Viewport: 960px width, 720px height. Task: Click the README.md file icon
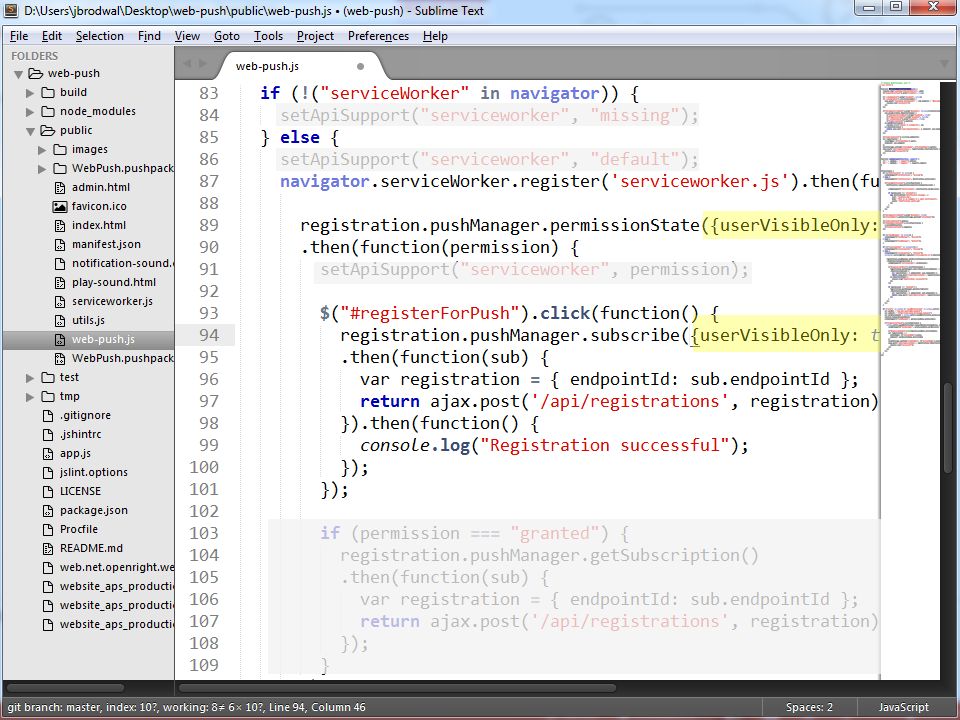point(48,549)
